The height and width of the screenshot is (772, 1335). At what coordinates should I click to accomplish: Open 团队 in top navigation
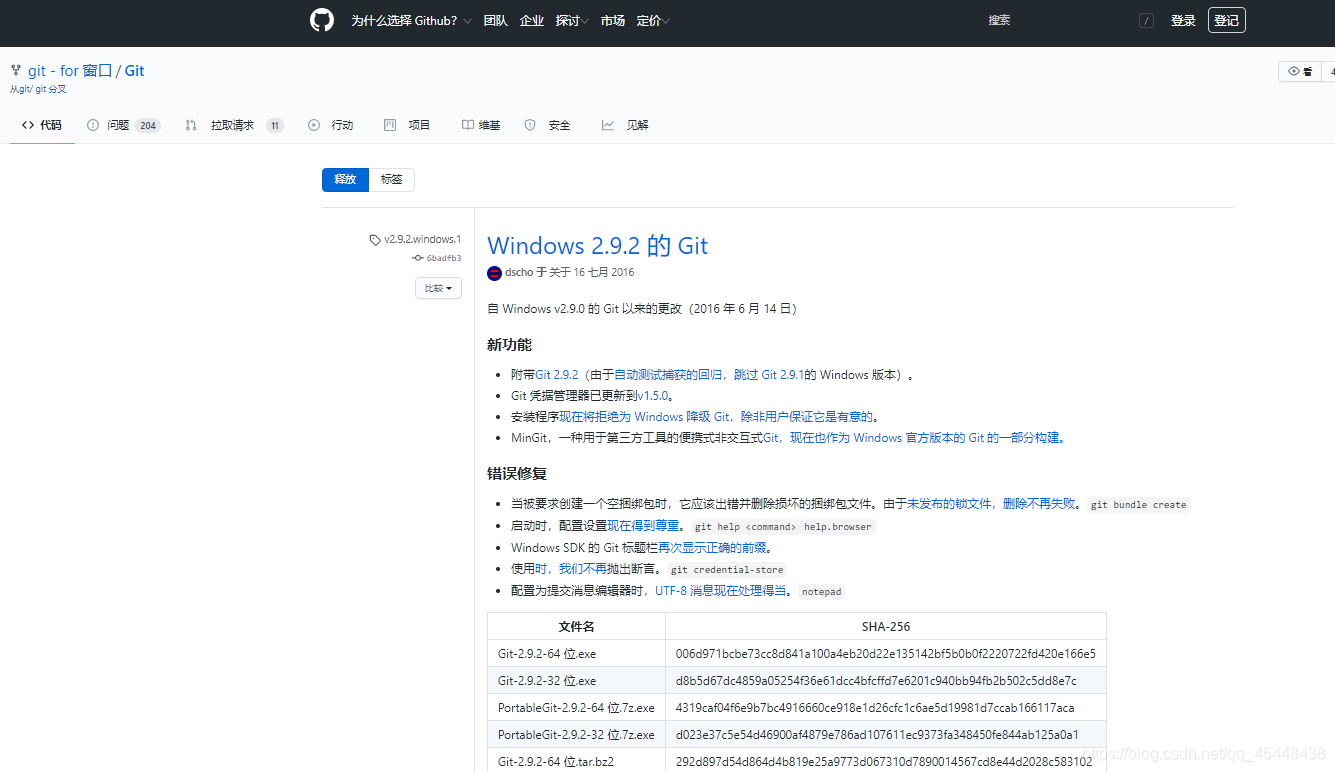tap(495, 21)
